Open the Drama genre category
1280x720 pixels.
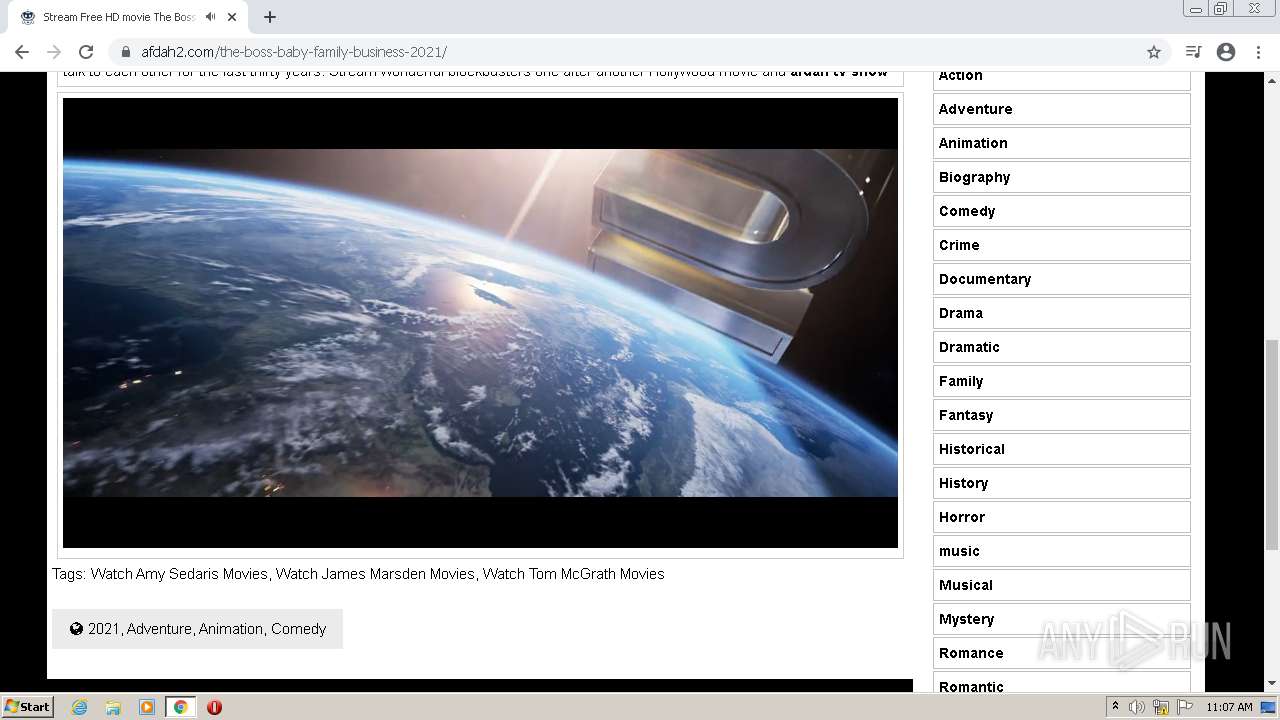tap(1062, 313)
